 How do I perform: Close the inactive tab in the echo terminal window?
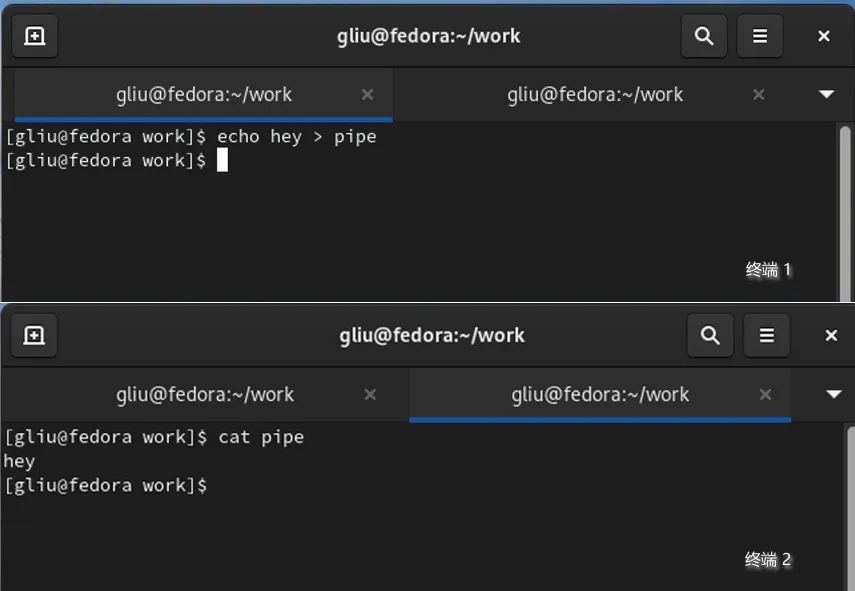tap(758, 95)
